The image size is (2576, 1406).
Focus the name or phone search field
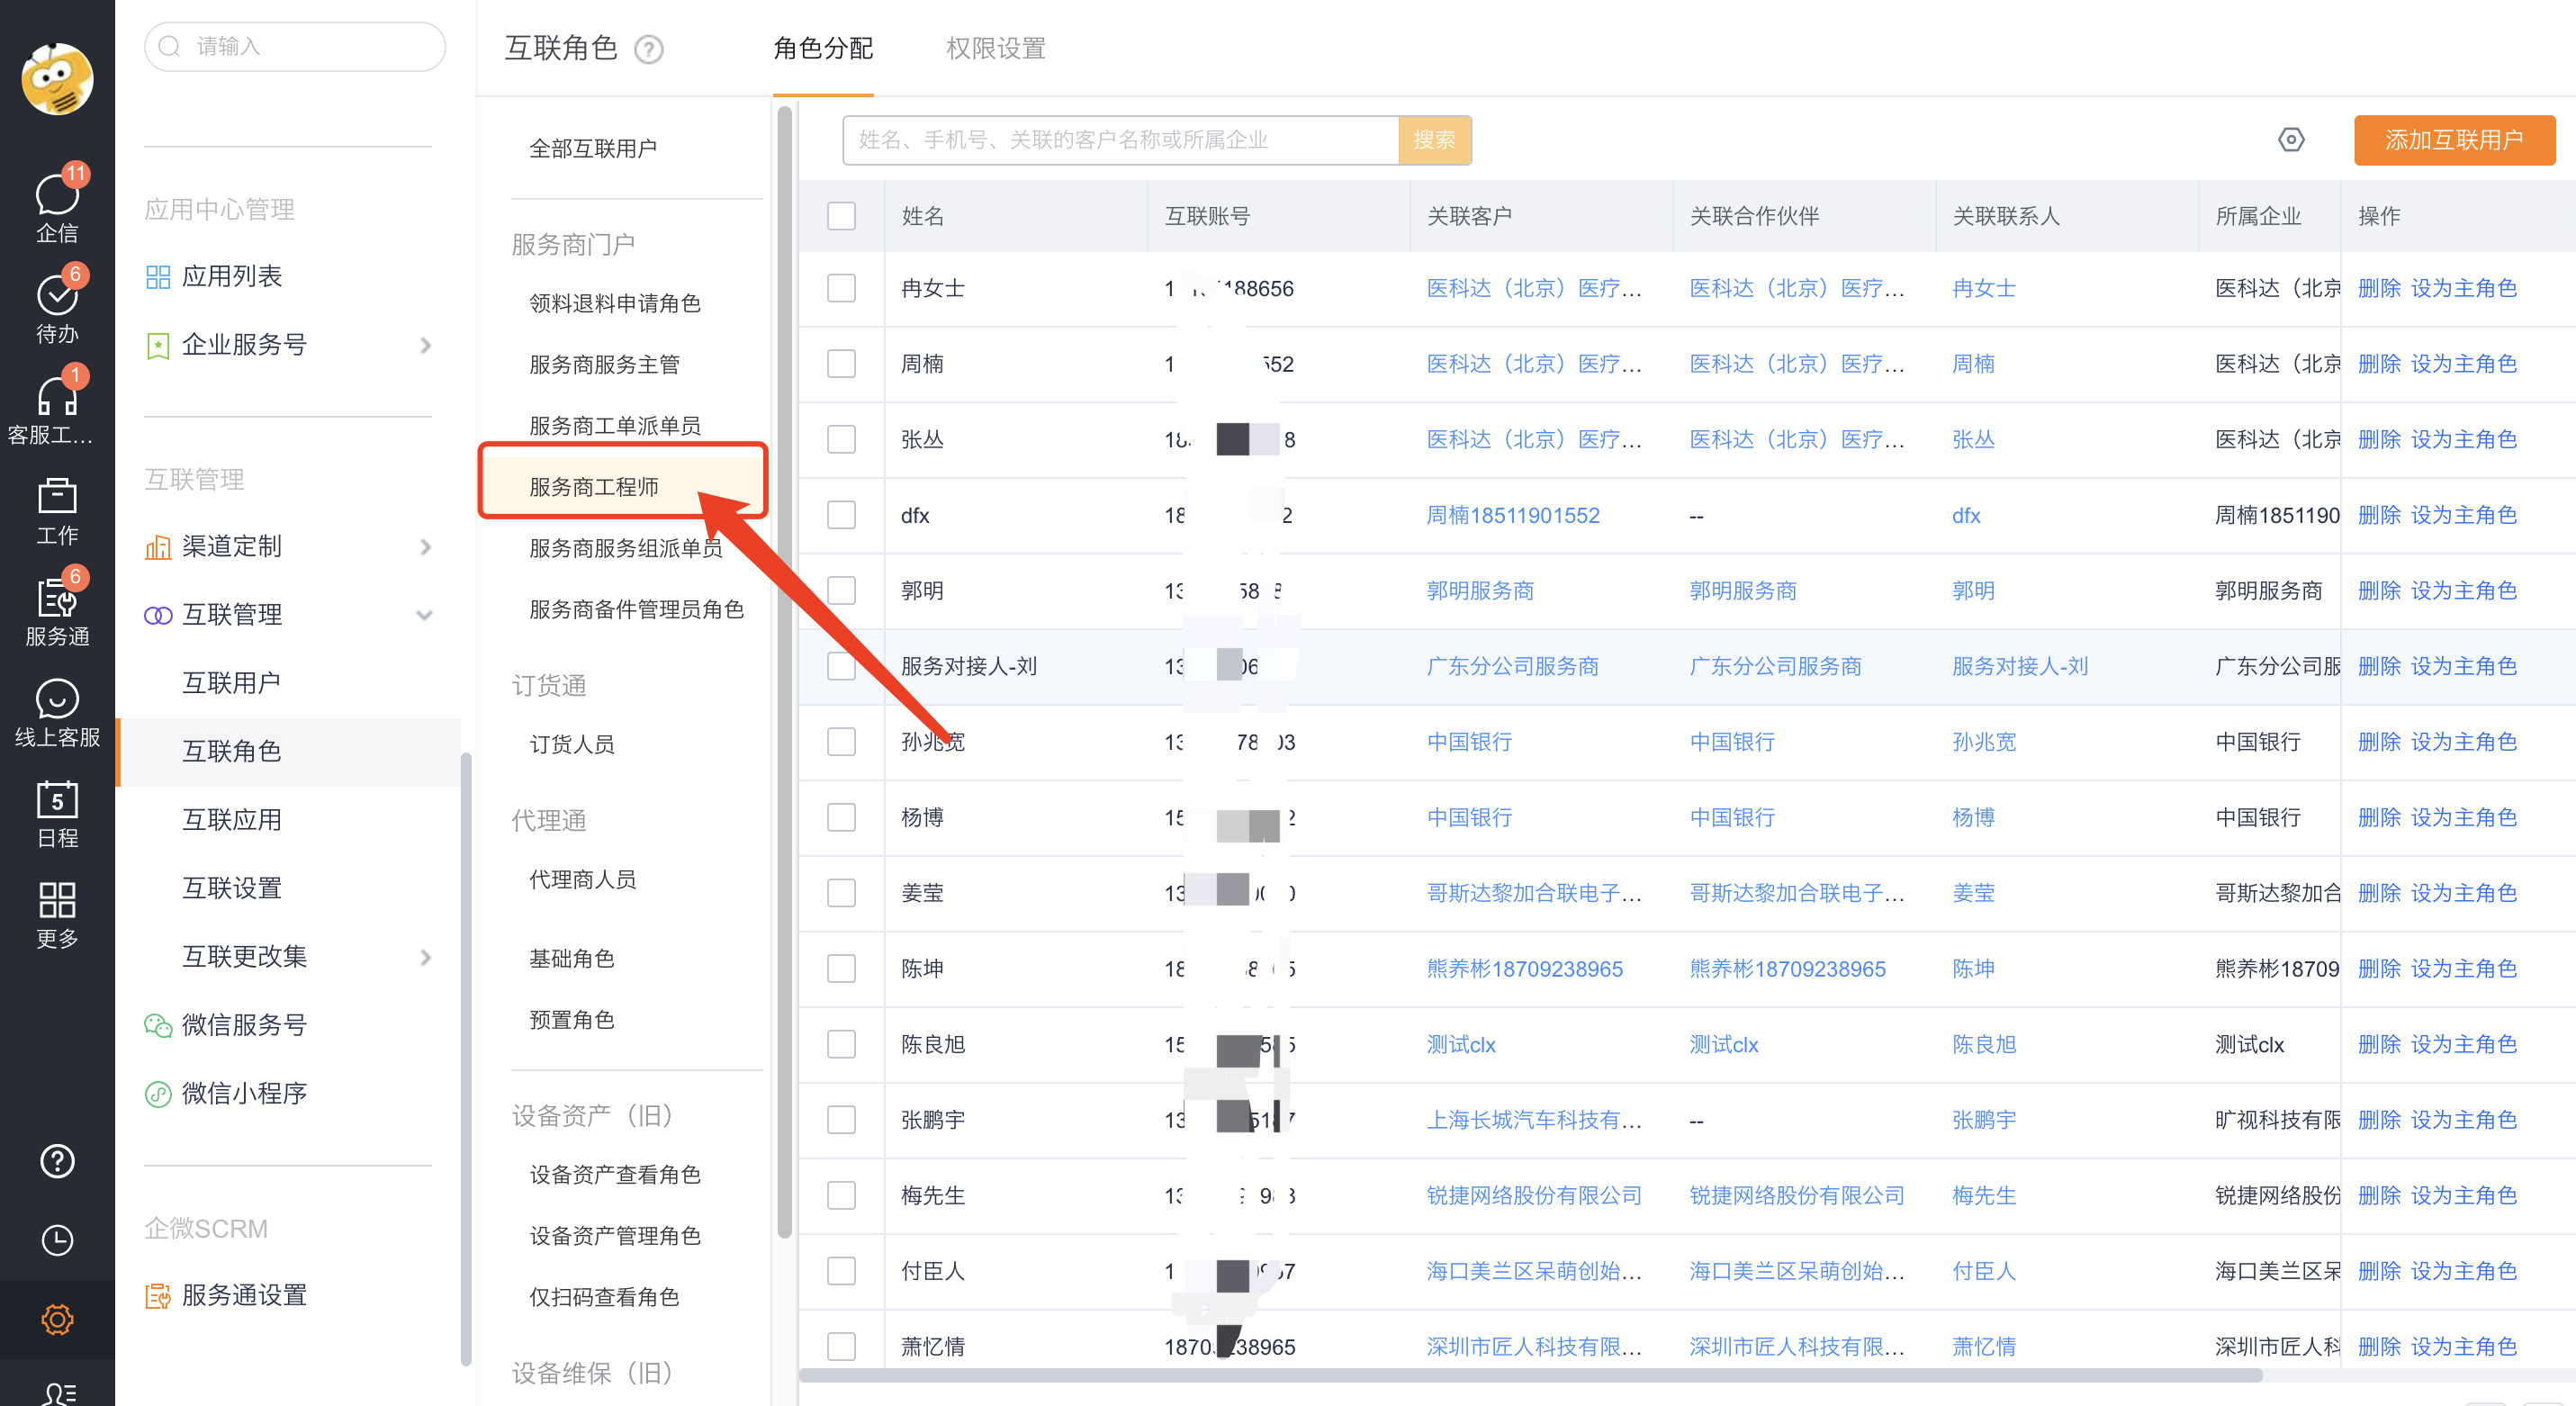click(1120, 140)
